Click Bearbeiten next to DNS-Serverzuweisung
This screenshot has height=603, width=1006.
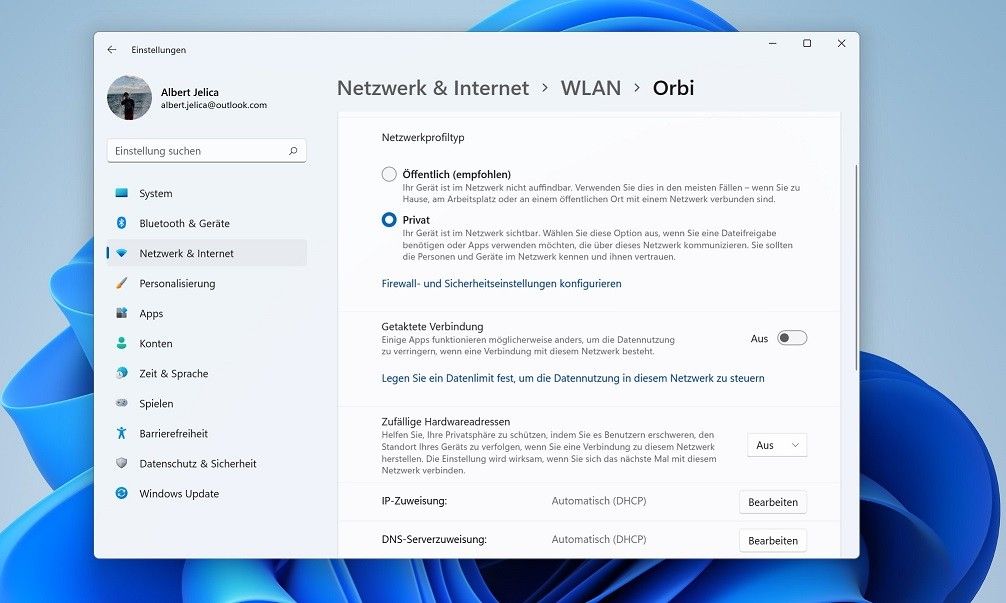772,540
